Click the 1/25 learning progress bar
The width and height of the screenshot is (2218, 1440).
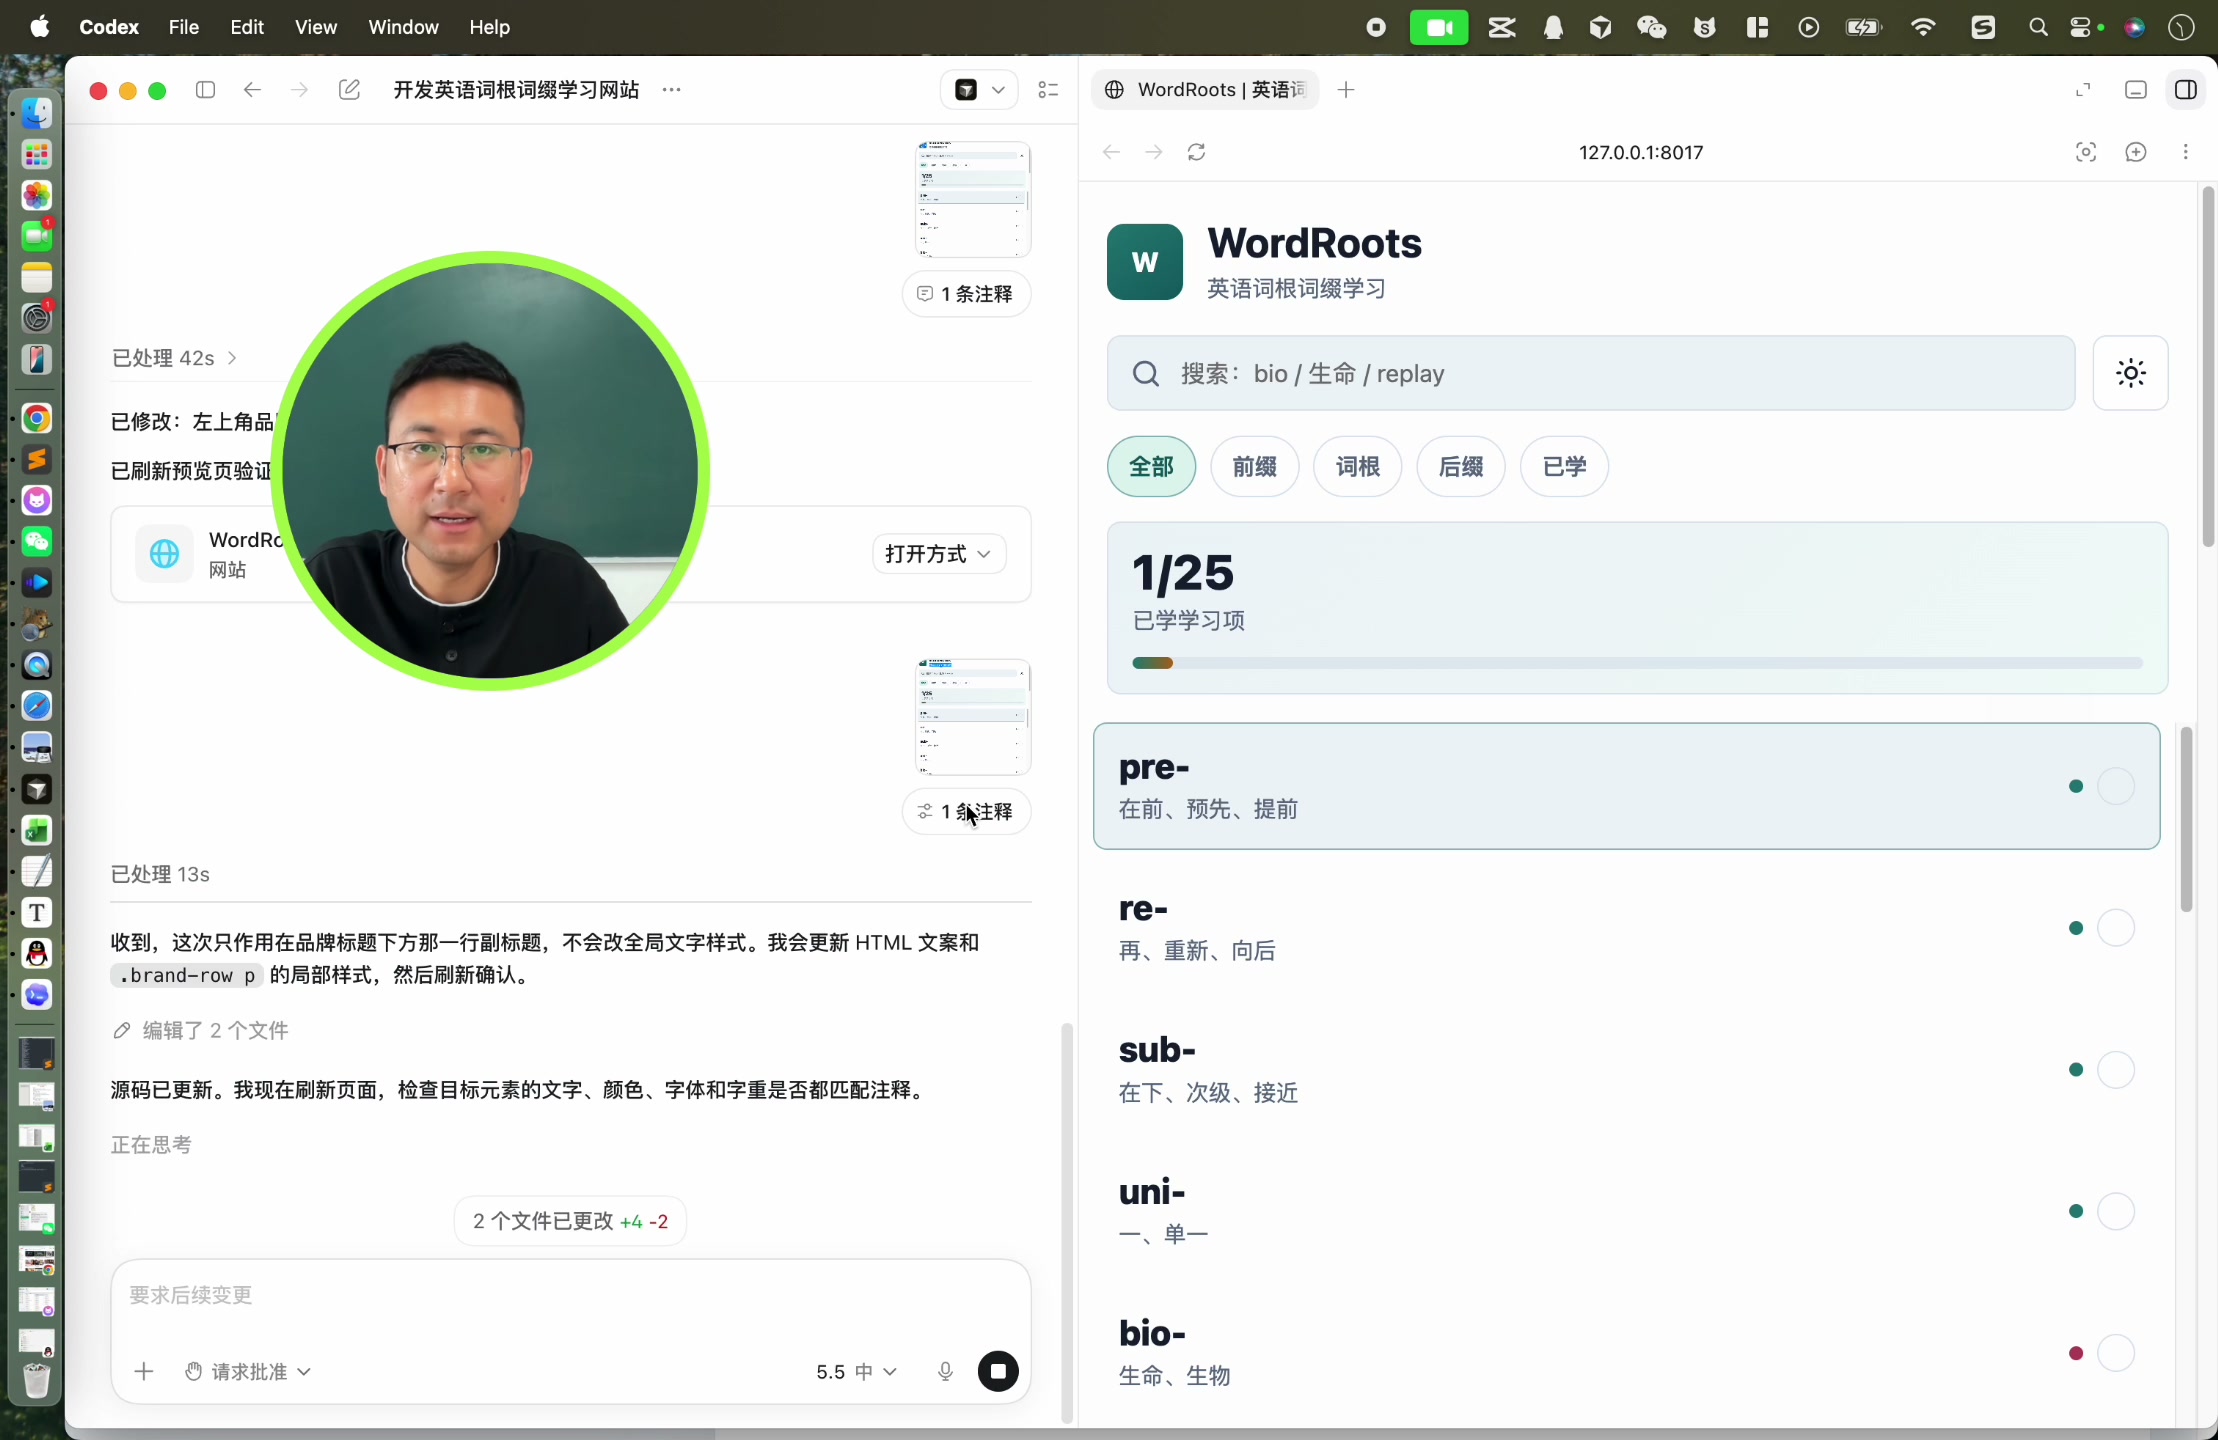click(1636, 663)
